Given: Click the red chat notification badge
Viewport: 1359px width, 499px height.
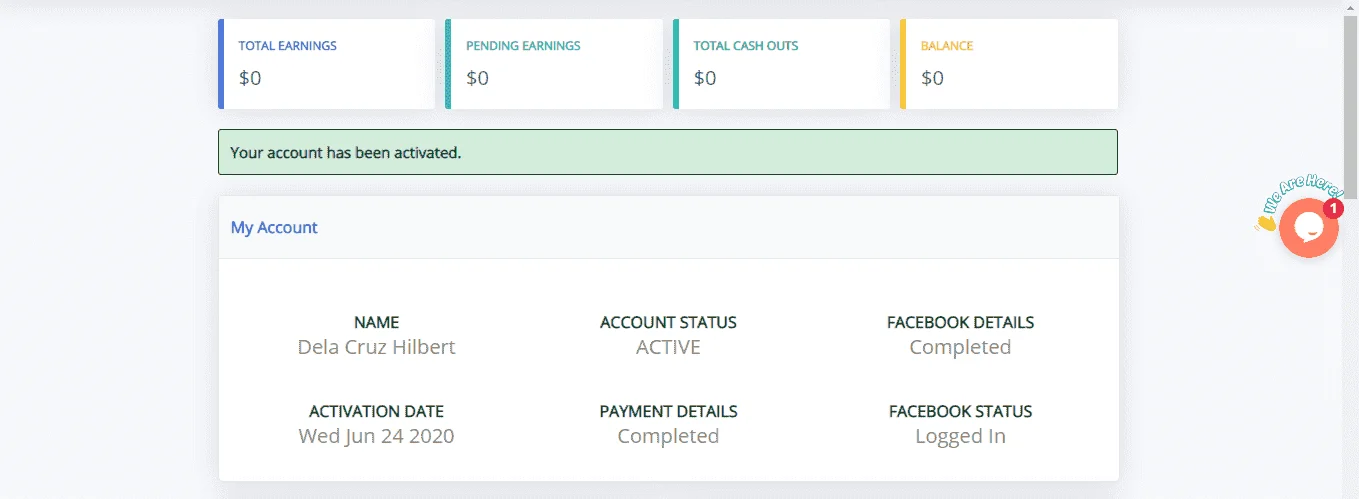Looking at the screenshot, I should [x=1333, y=208].
